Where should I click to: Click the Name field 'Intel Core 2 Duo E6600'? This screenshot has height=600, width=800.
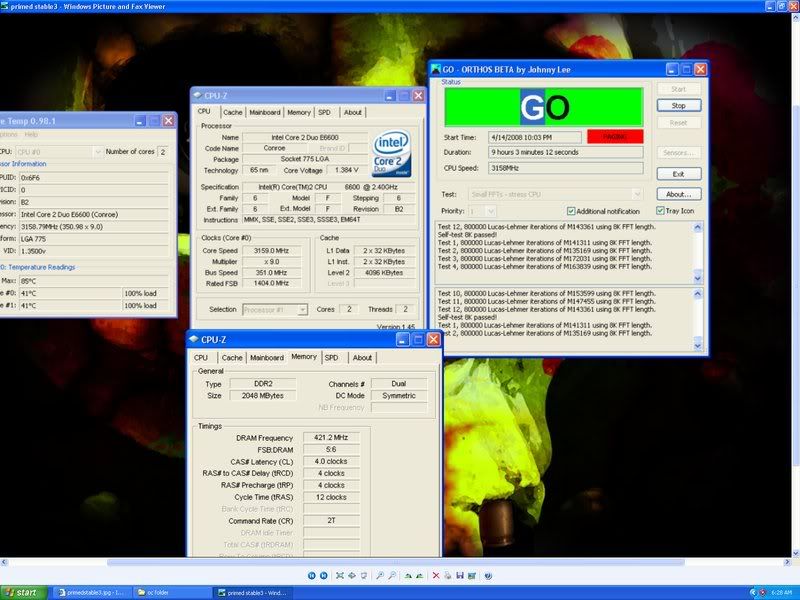point(305,137)
